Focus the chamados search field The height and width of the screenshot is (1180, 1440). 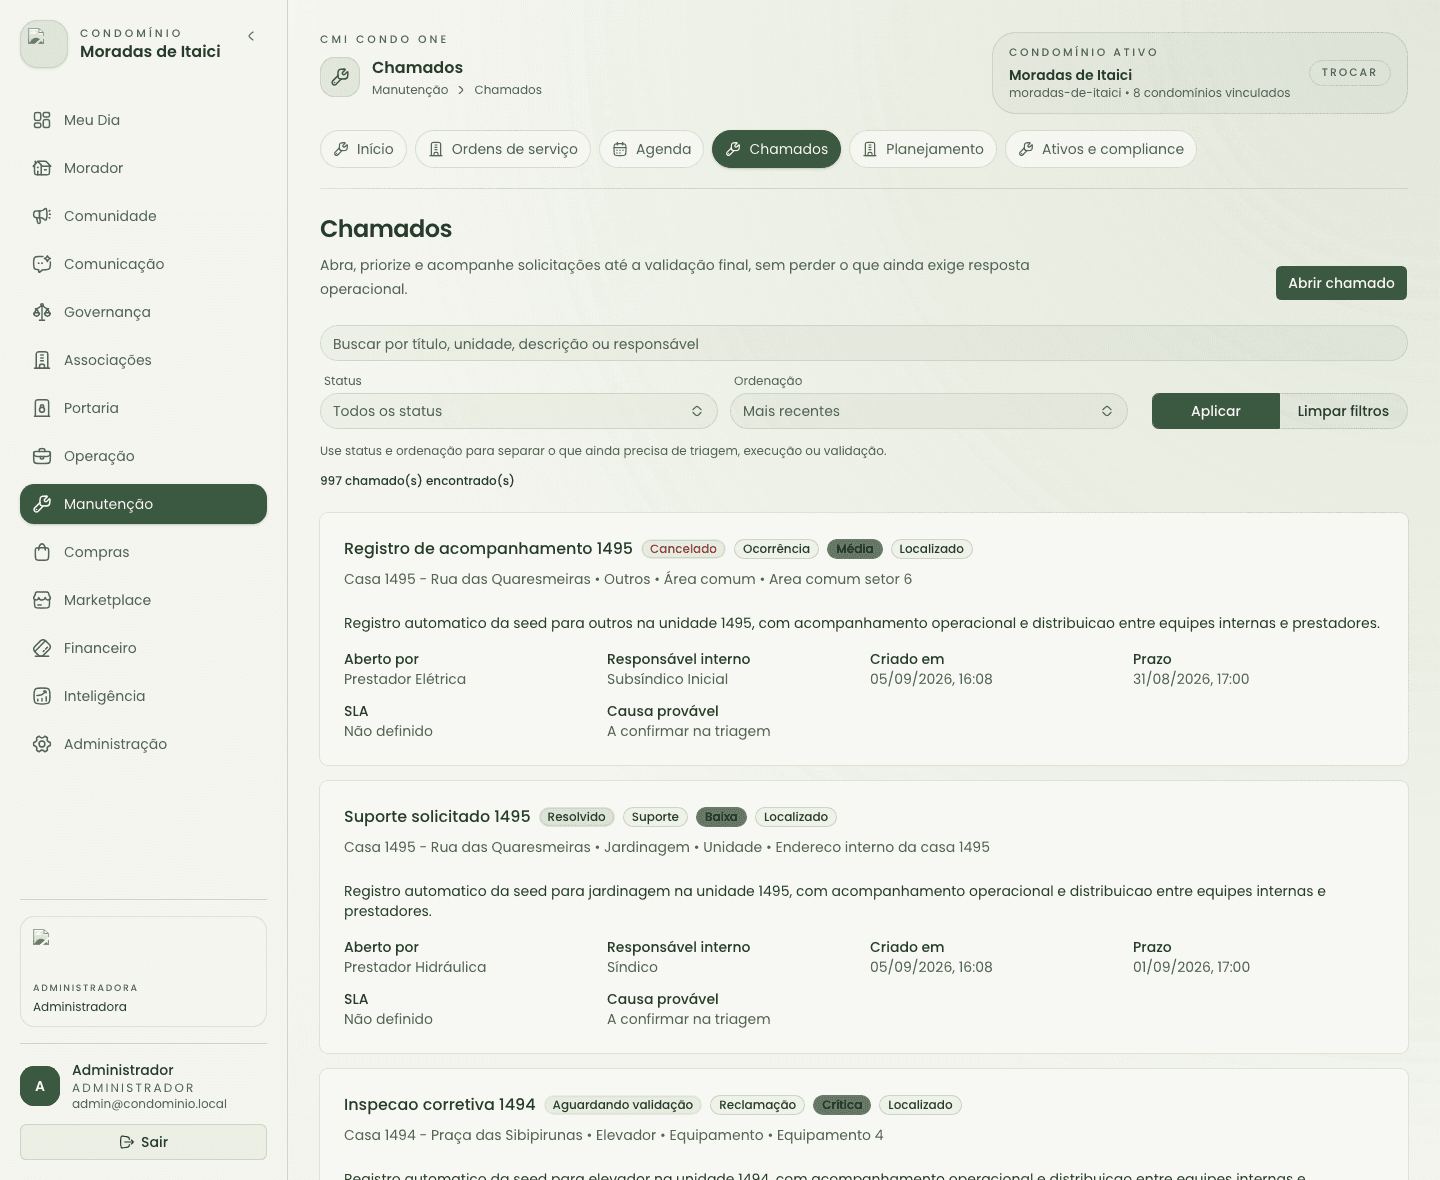point(864,343)
